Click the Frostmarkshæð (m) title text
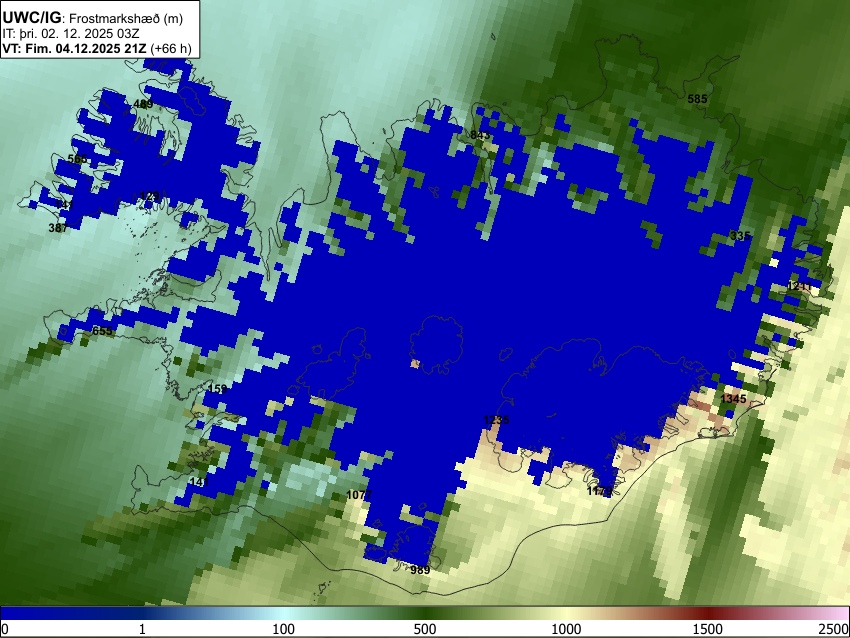The image size is (850, 638). point(126,18)
